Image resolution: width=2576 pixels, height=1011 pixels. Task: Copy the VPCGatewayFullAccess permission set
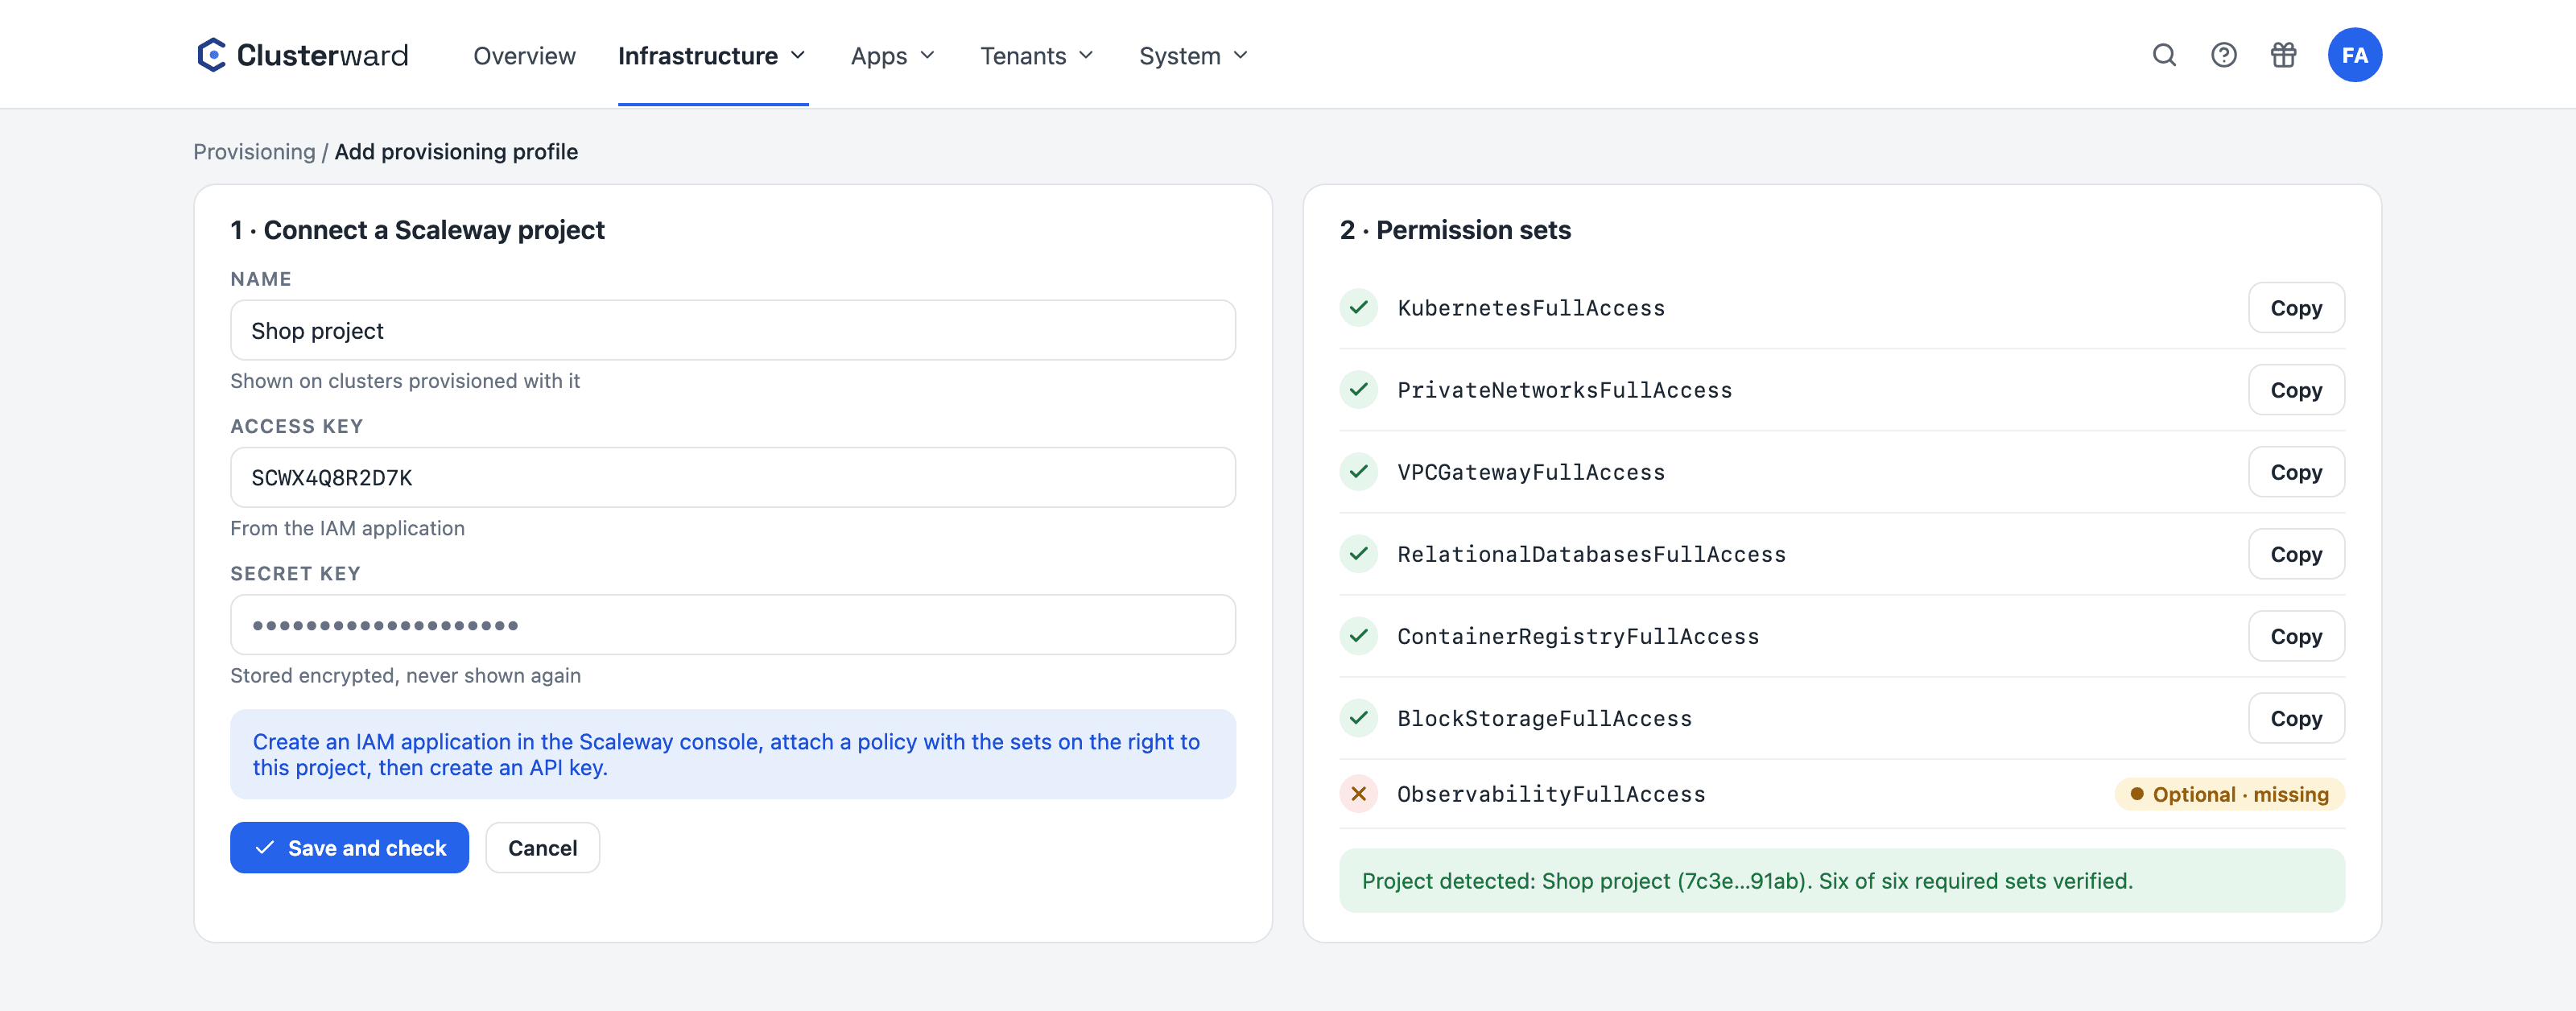[2296, 471]
